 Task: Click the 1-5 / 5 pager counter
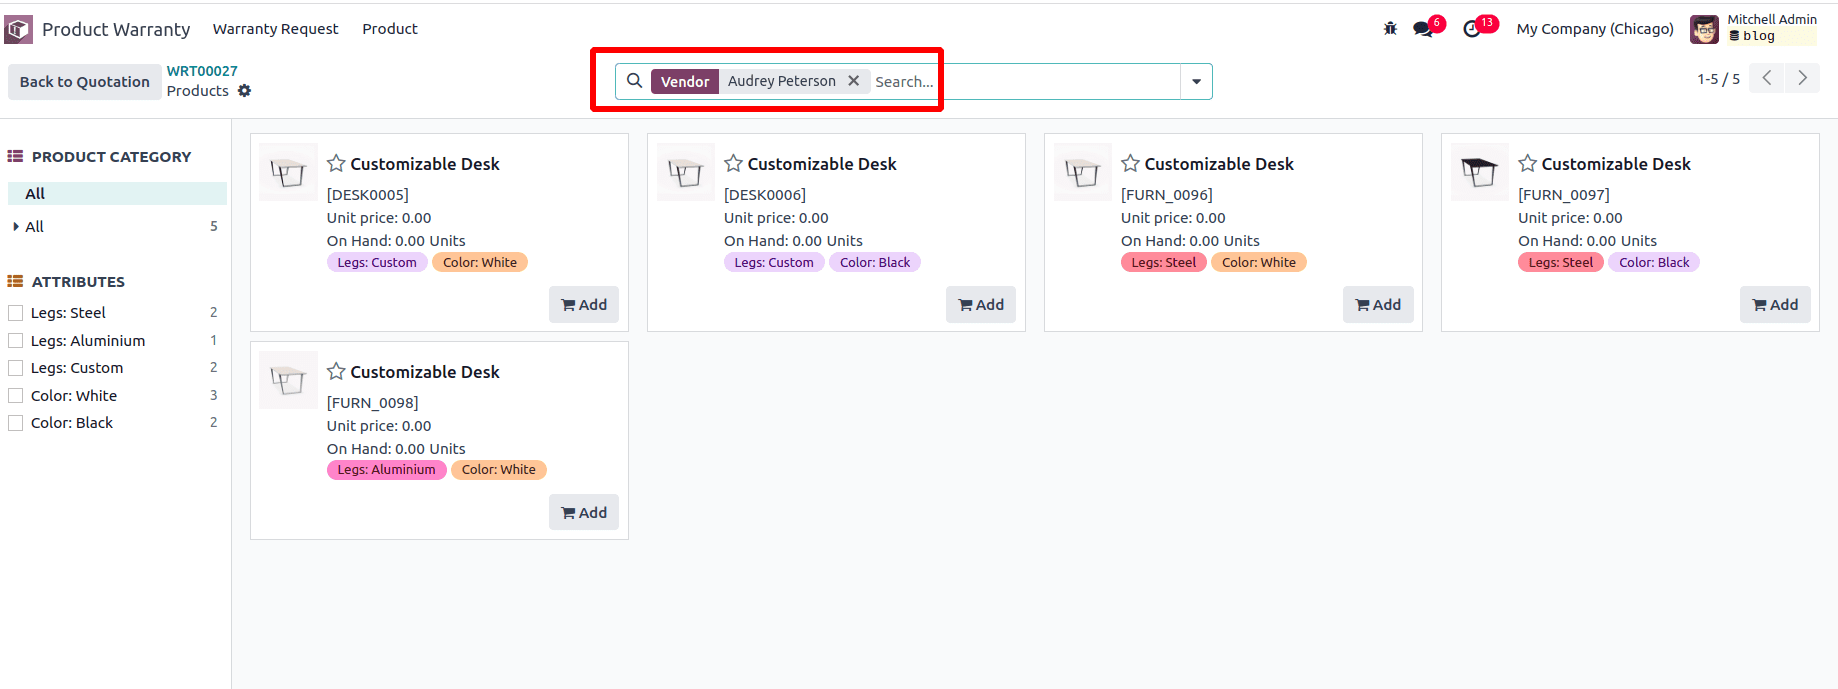pyautogui.click(x=1718, y=79)
